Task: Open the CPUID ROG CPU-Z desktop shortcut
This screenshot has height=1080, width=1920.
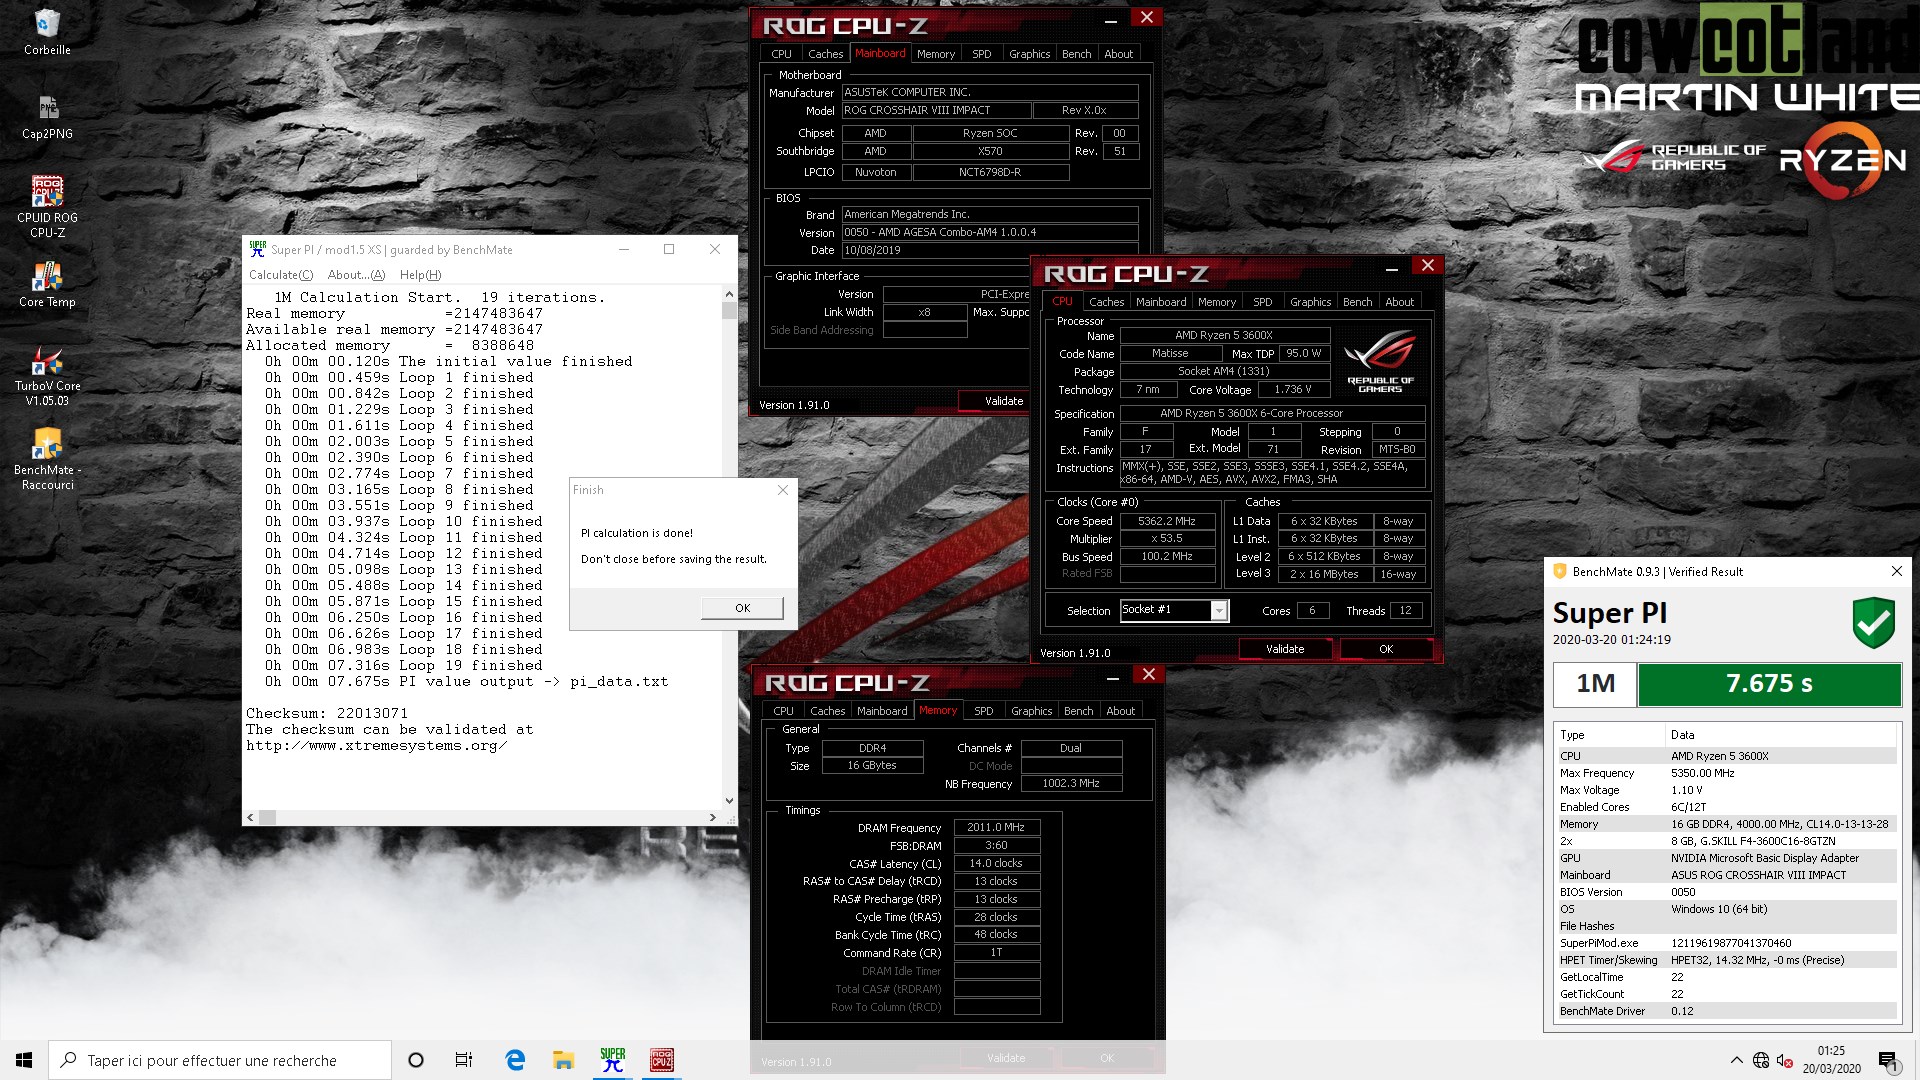Action: point(47,207)
